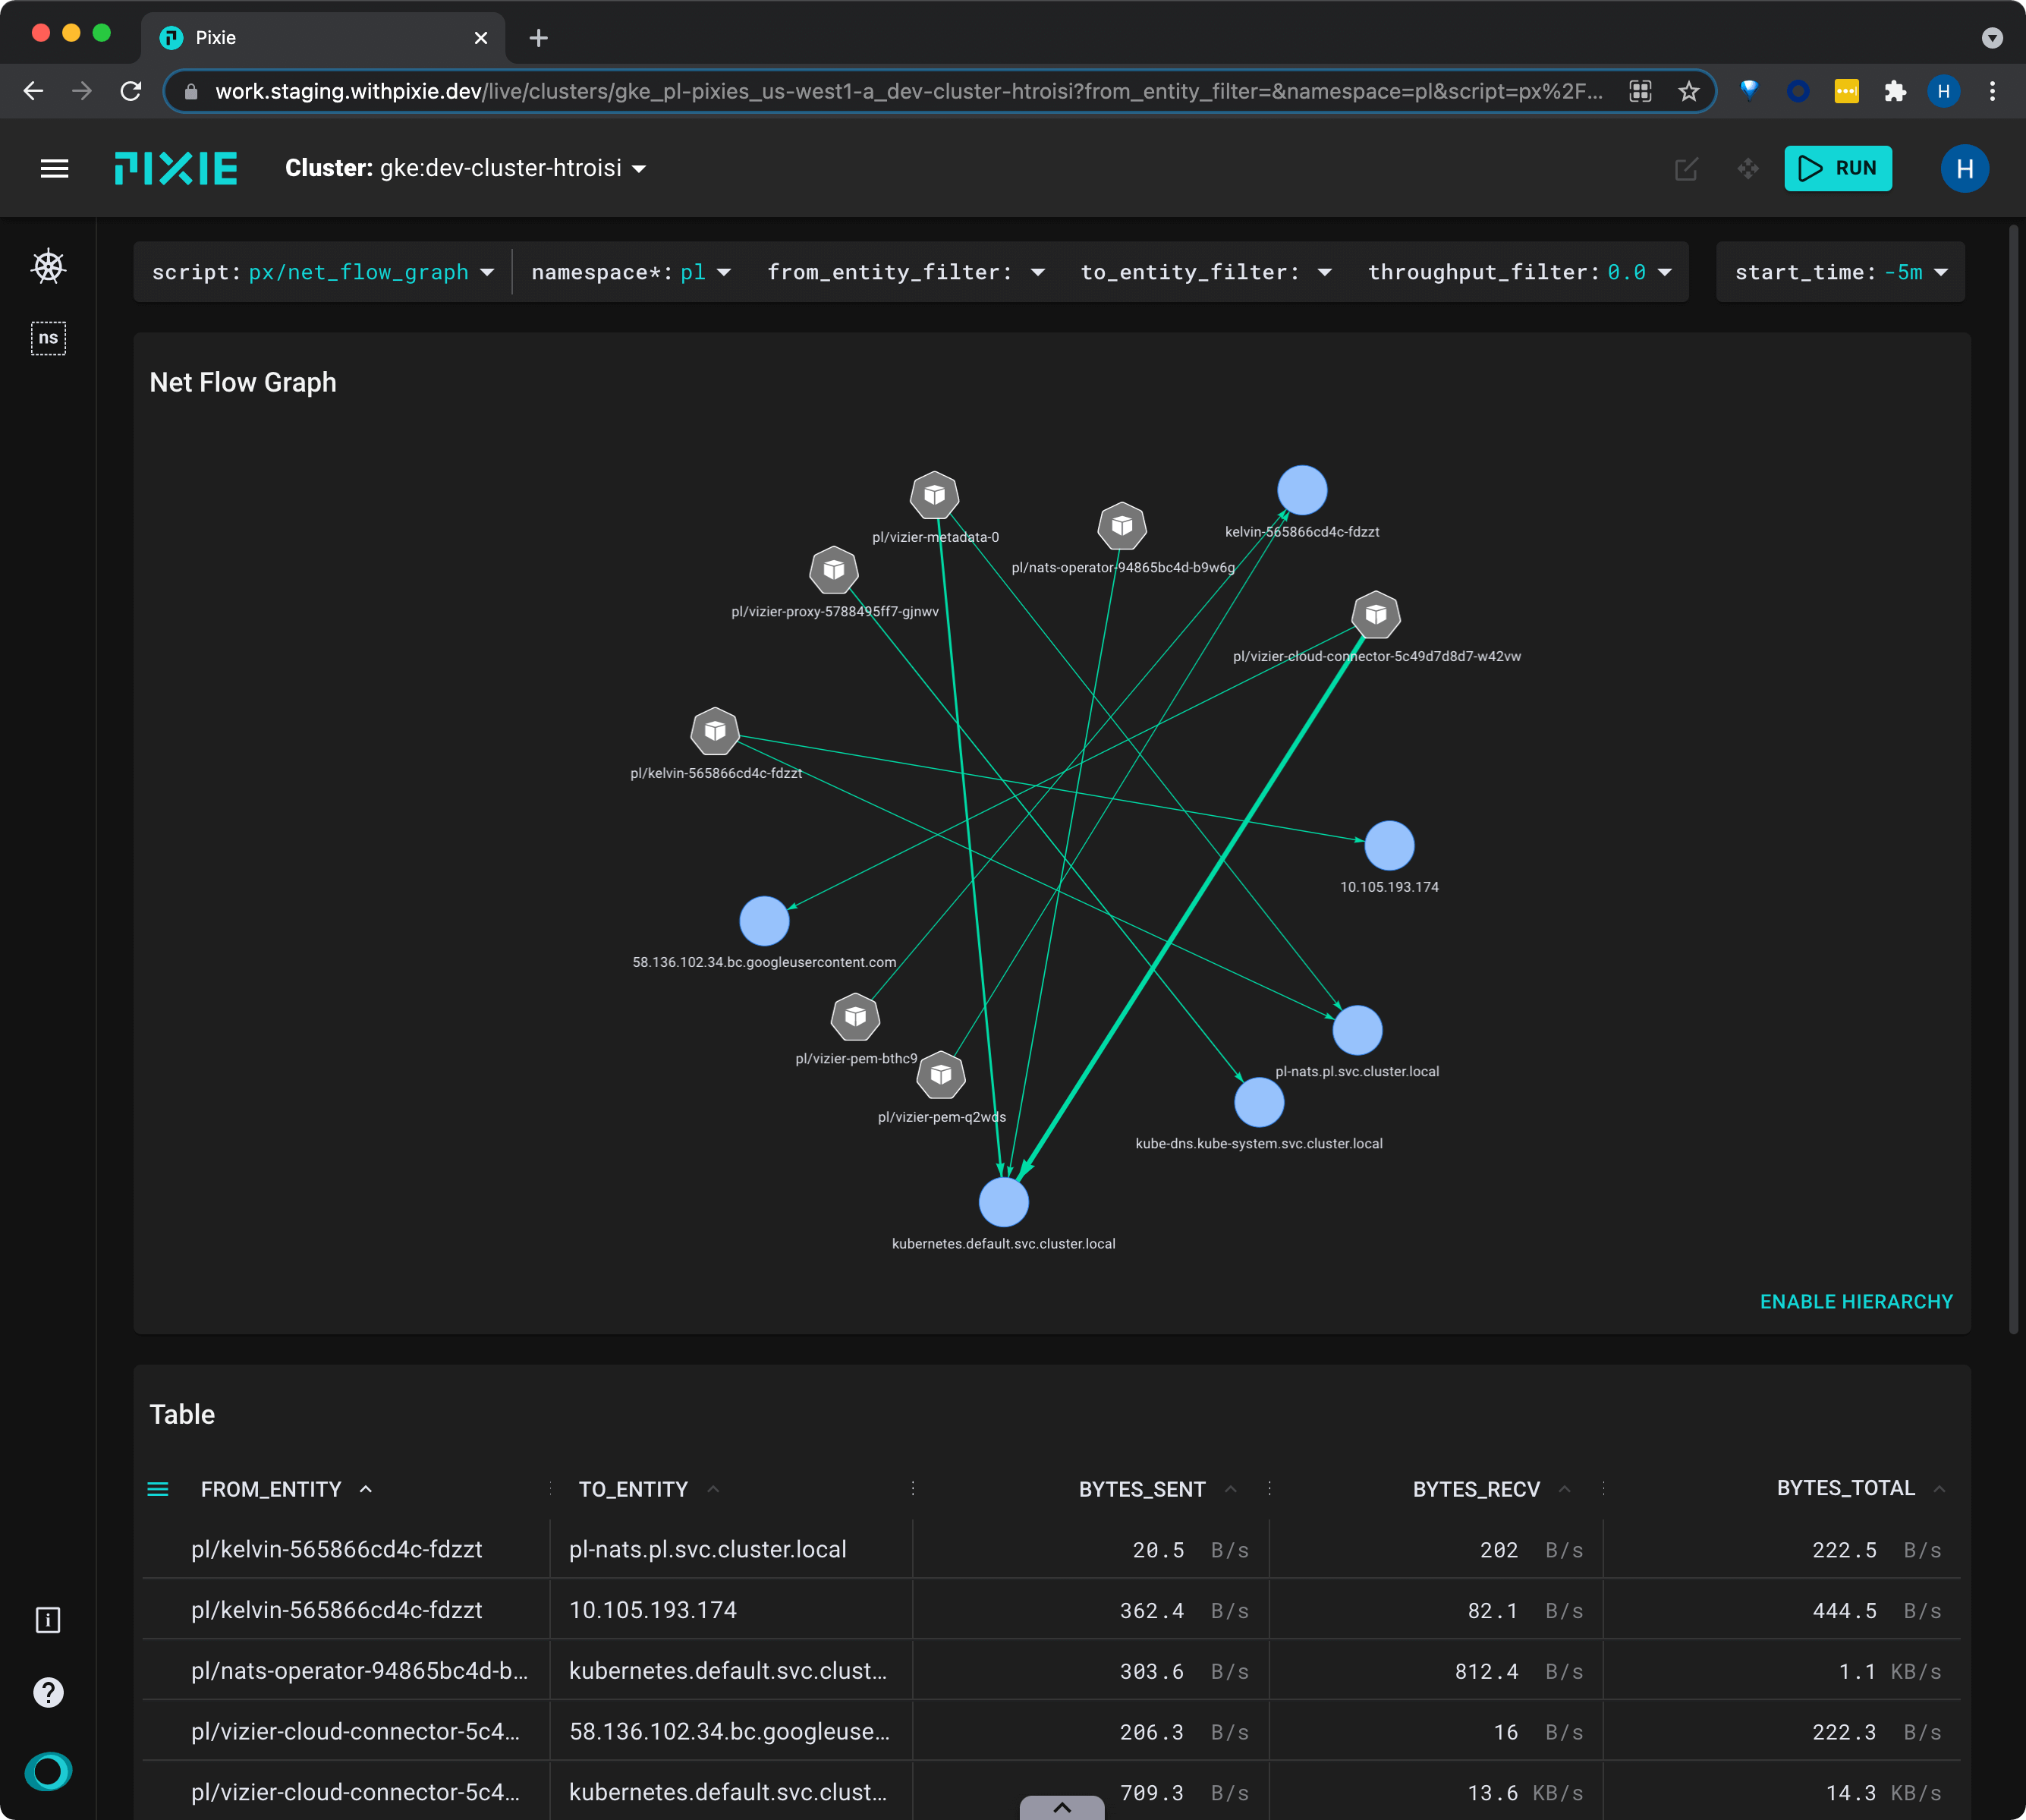The height and width of the screenshot is (1820, 2026).
Task: Open the info icon in sidebar
Action: (x=48, y=1619)
